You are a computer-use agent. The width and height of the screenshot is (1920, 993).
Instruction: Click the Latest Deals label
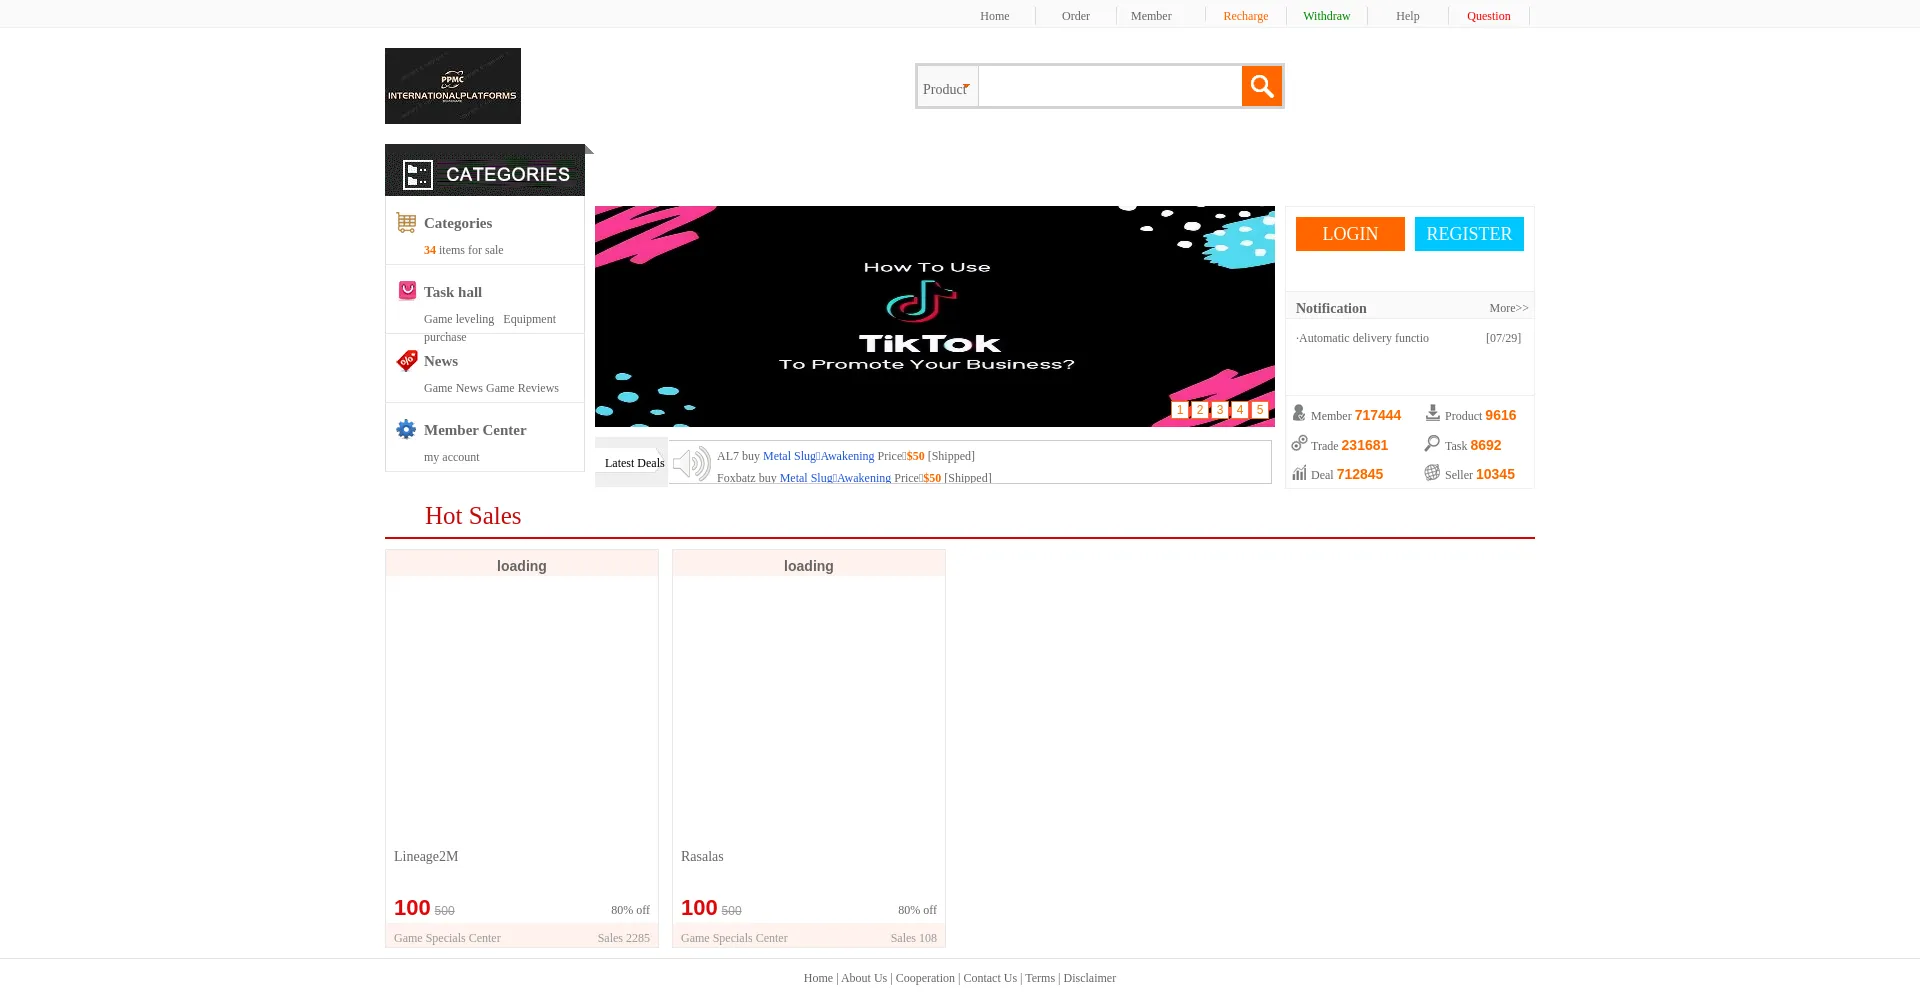tap(634, 463)
